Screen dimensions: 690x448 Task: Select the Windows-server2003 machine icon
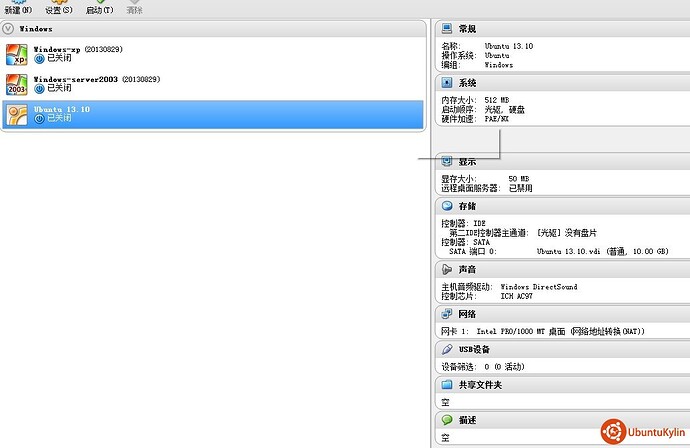(x=17, y=84)
